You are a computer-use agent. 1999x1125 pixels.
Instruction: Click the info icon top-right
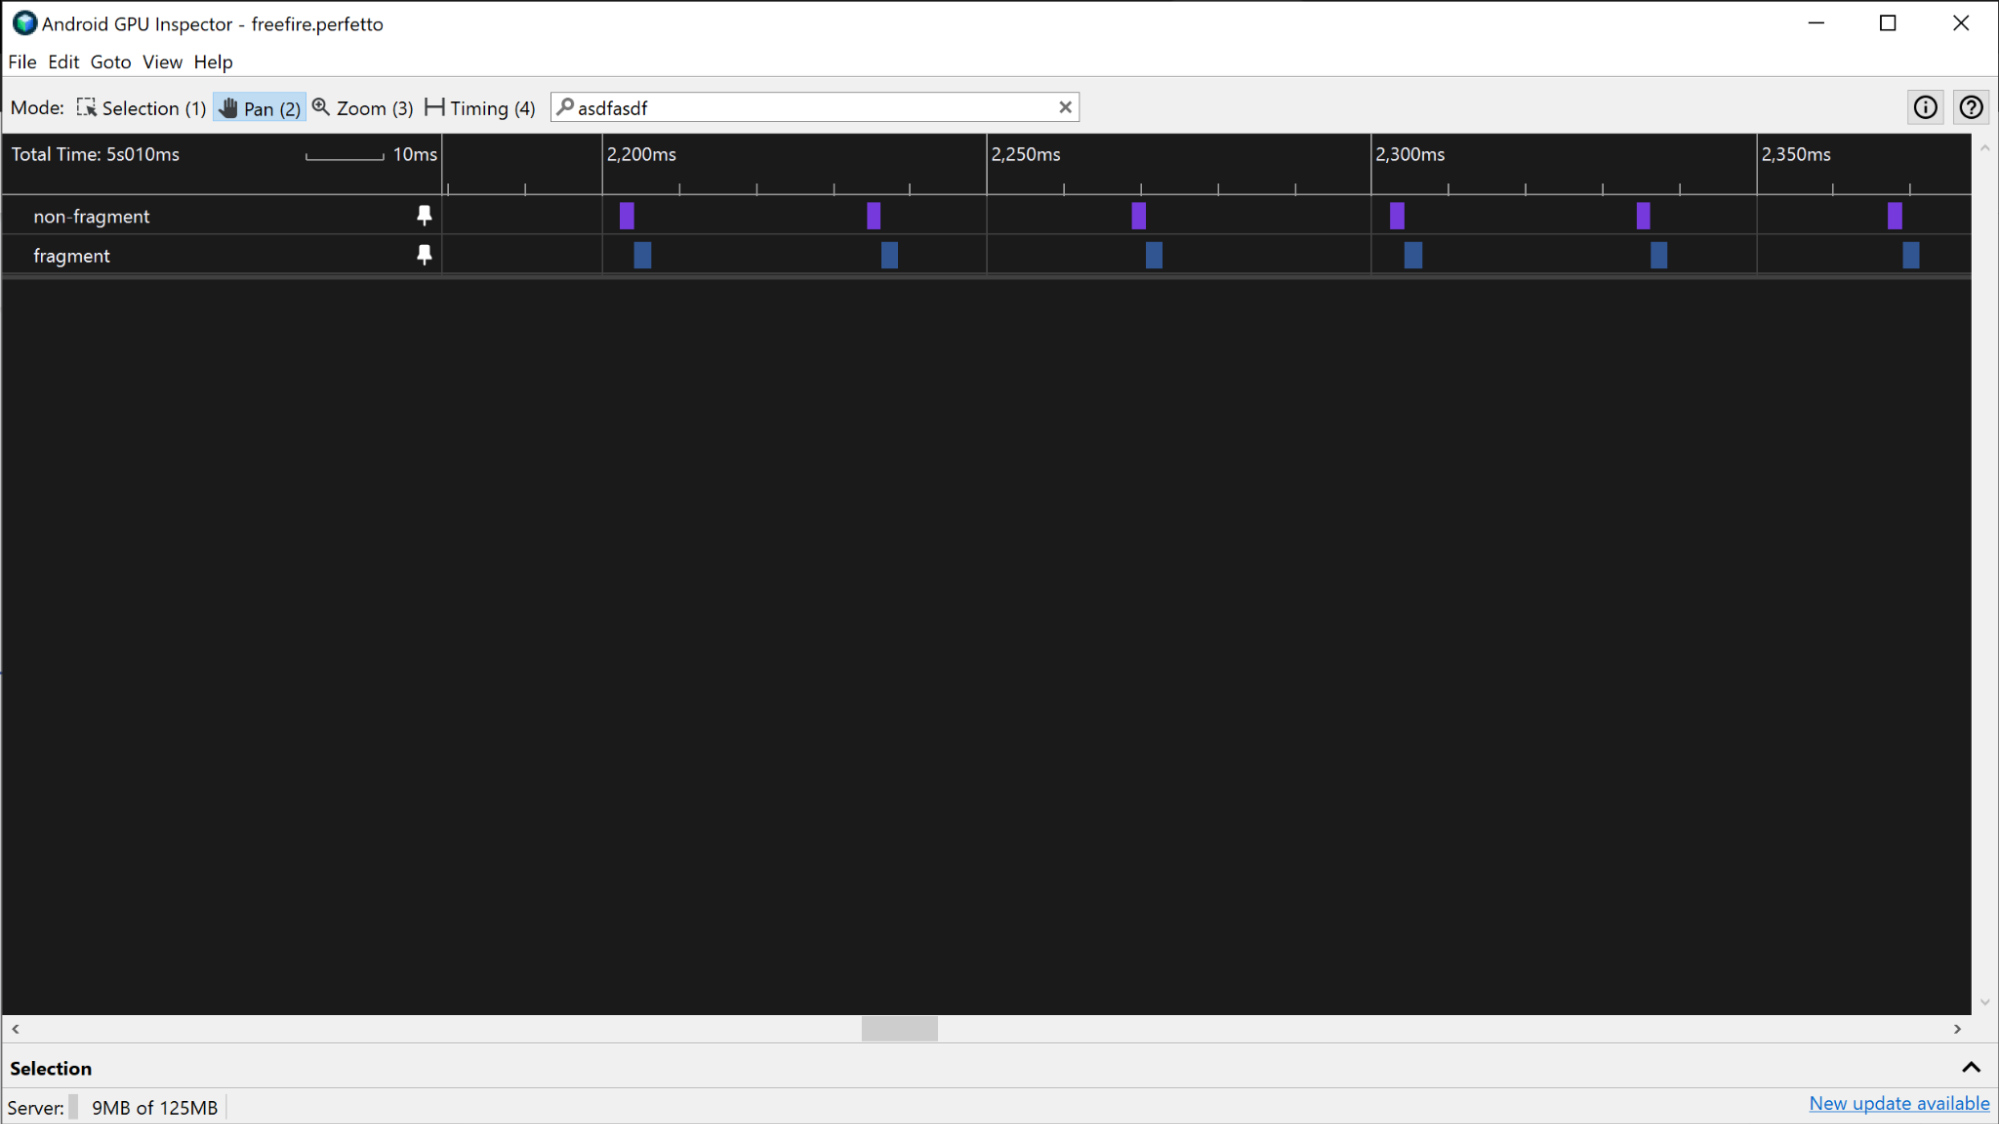click(x=1925, y=107)
